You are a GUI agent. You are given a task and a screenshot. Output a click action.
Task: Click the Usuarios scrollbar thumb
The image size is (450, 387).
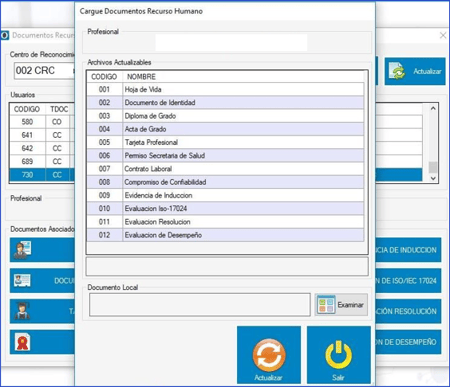(433, 167)
